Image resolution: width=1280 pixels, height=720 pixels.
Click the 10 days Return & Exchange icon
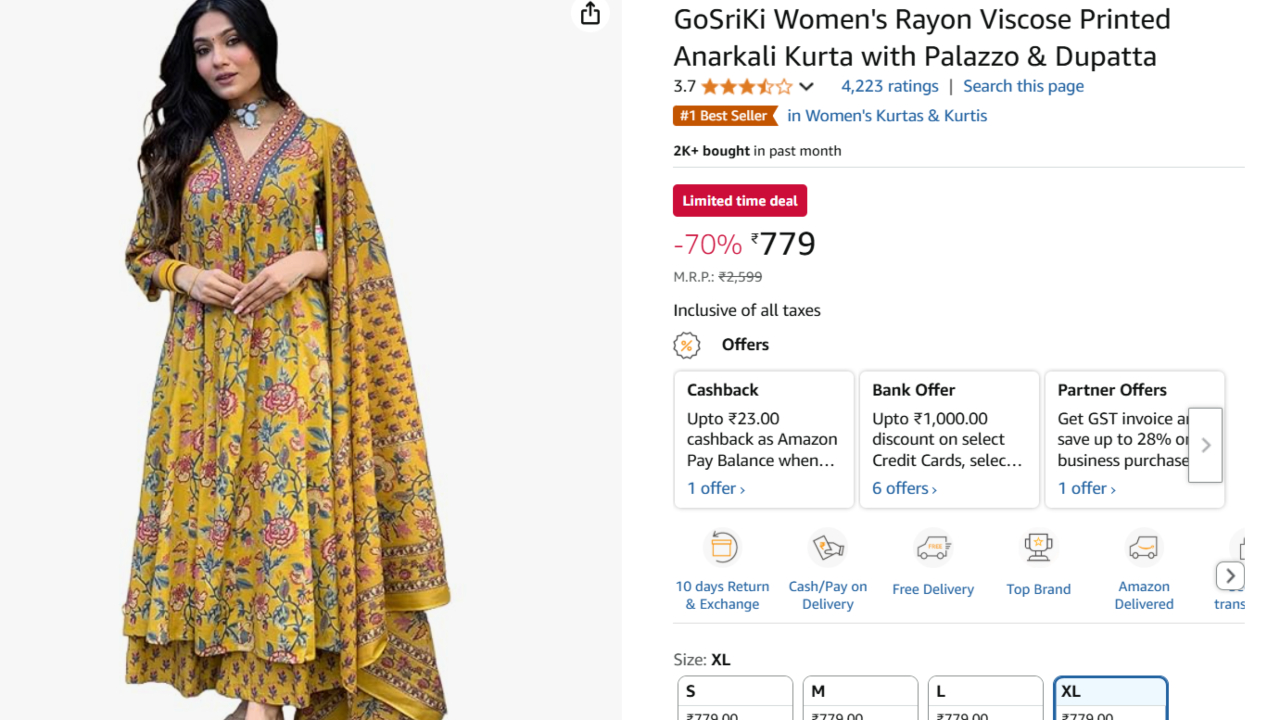722,547
